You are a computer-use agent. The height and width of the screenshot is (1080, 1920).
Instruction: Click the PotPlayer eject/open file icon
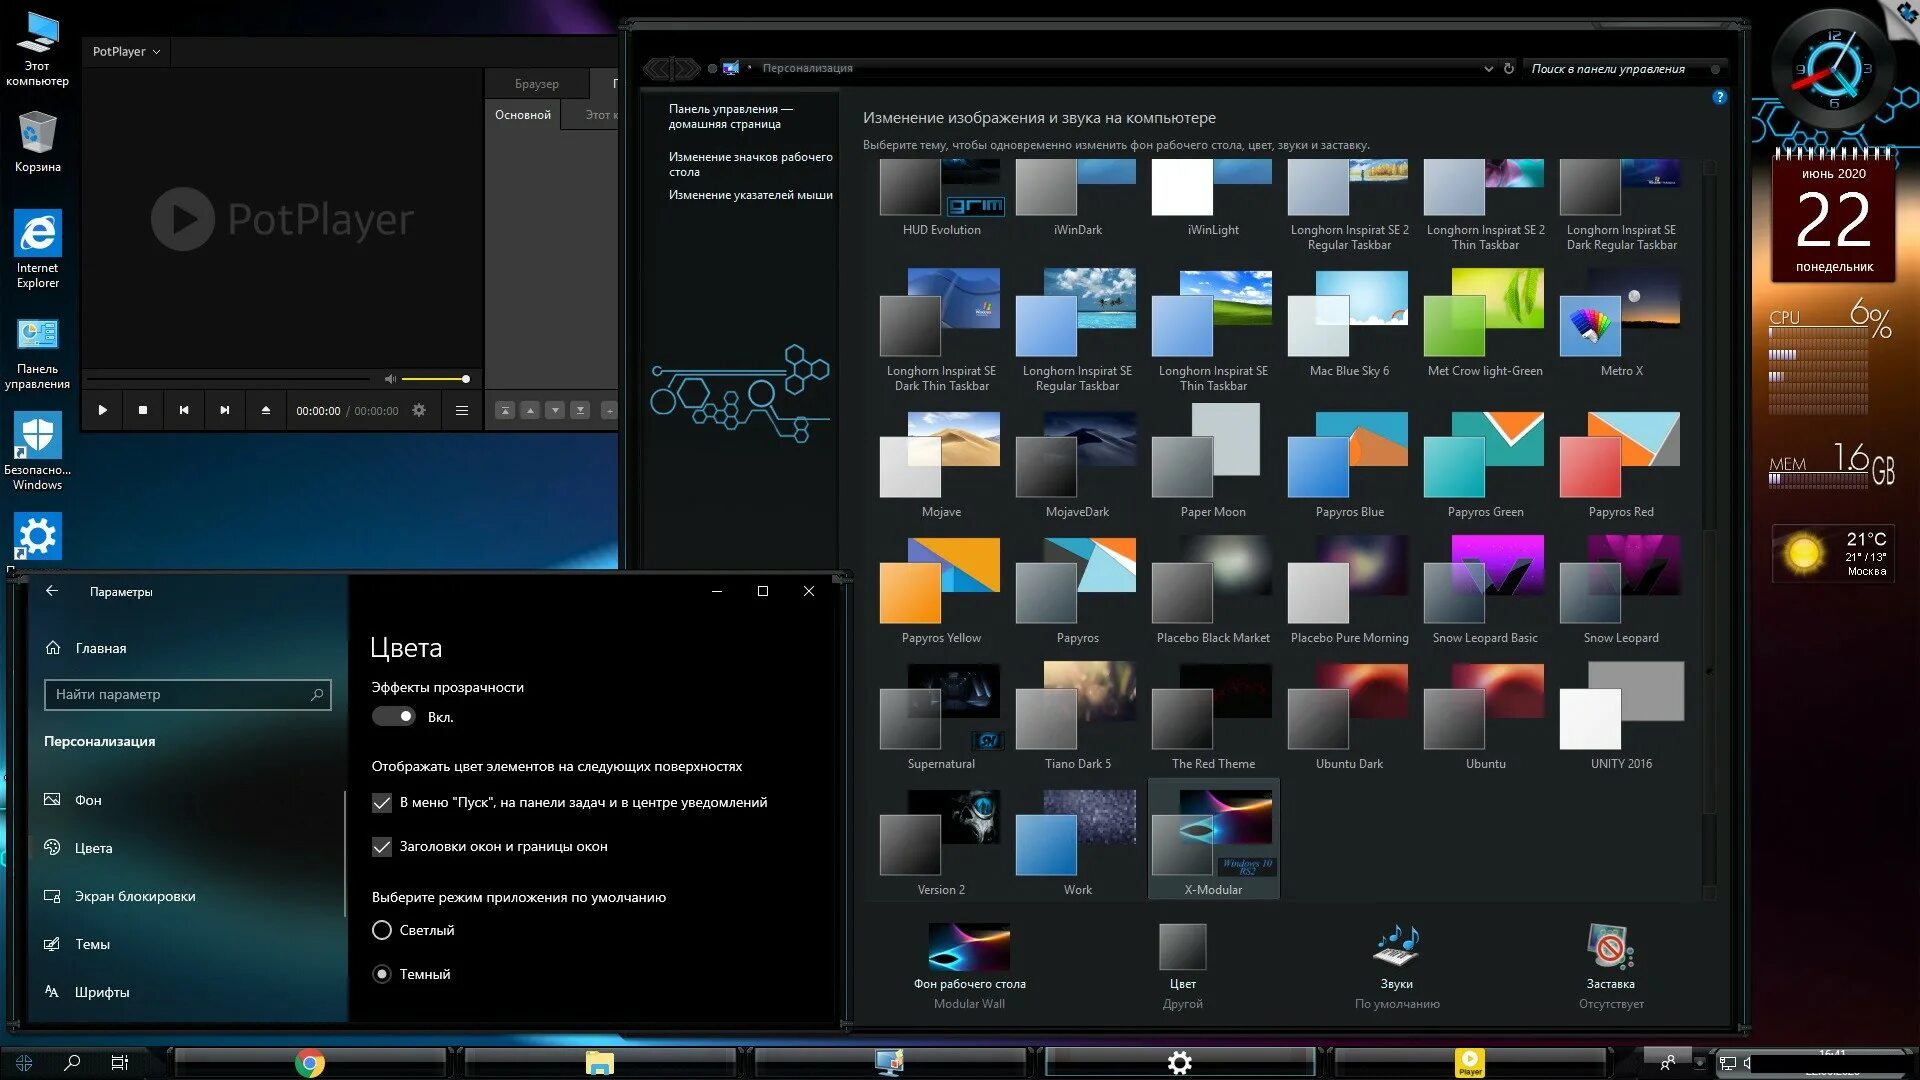(265, 410)
